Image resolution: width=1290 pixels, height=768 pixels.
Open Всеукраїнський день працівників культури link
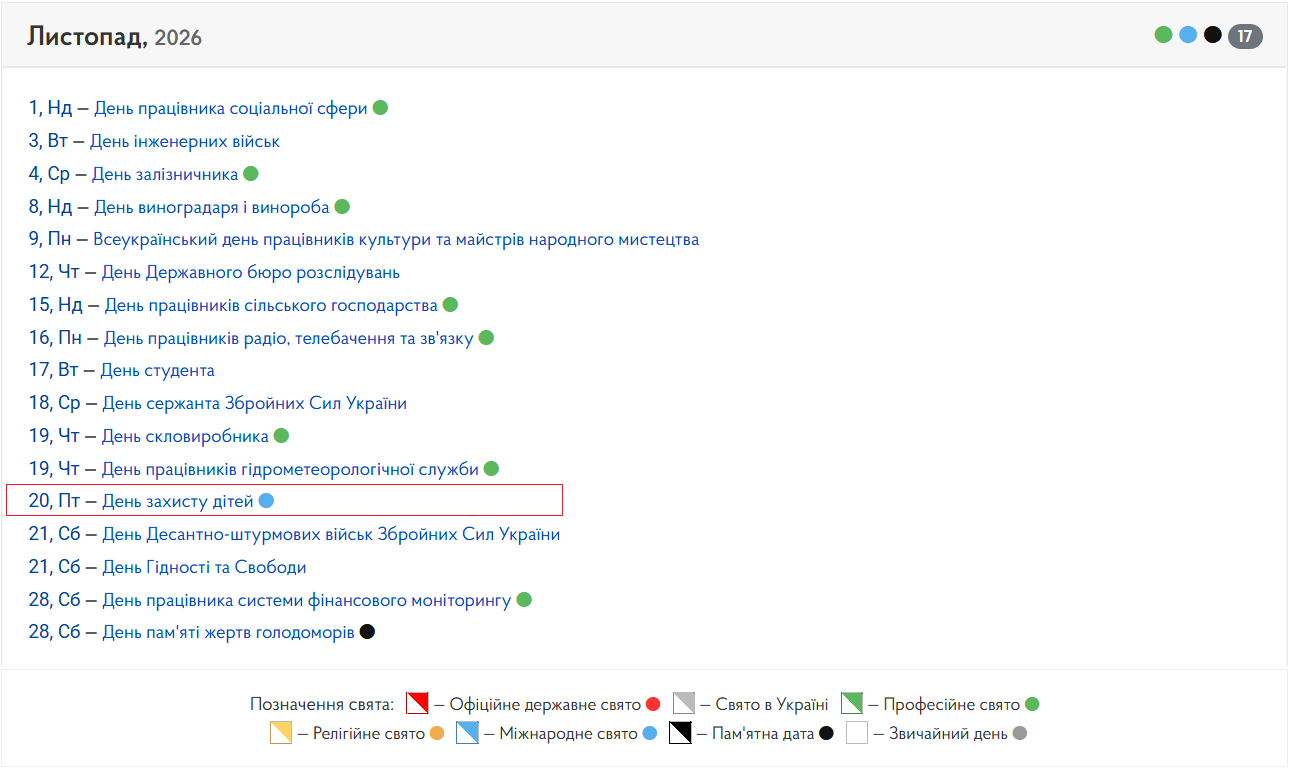pos(396,240)
